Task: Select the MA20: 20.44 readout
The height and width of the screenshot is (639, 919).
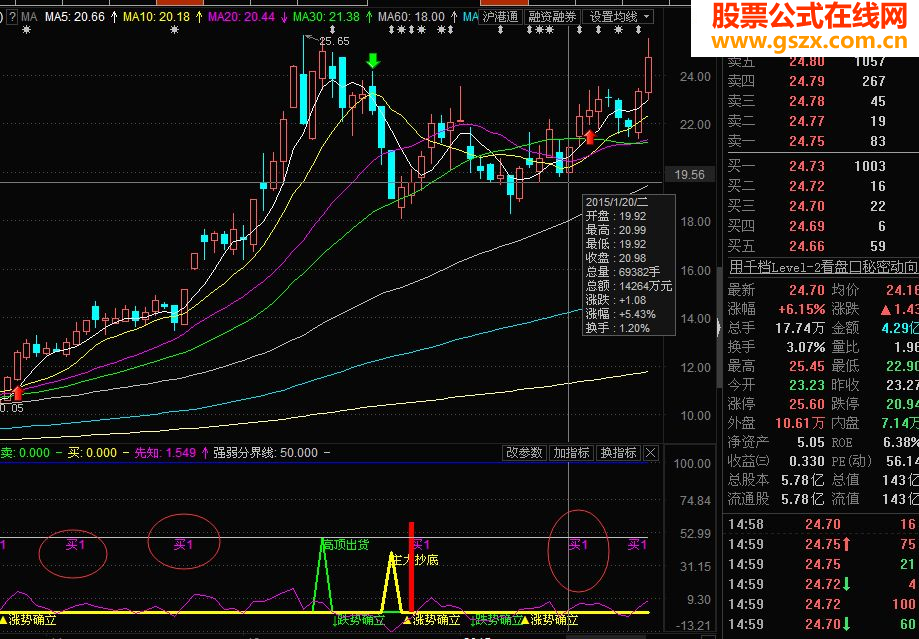Action: click(x=241, y=17)
